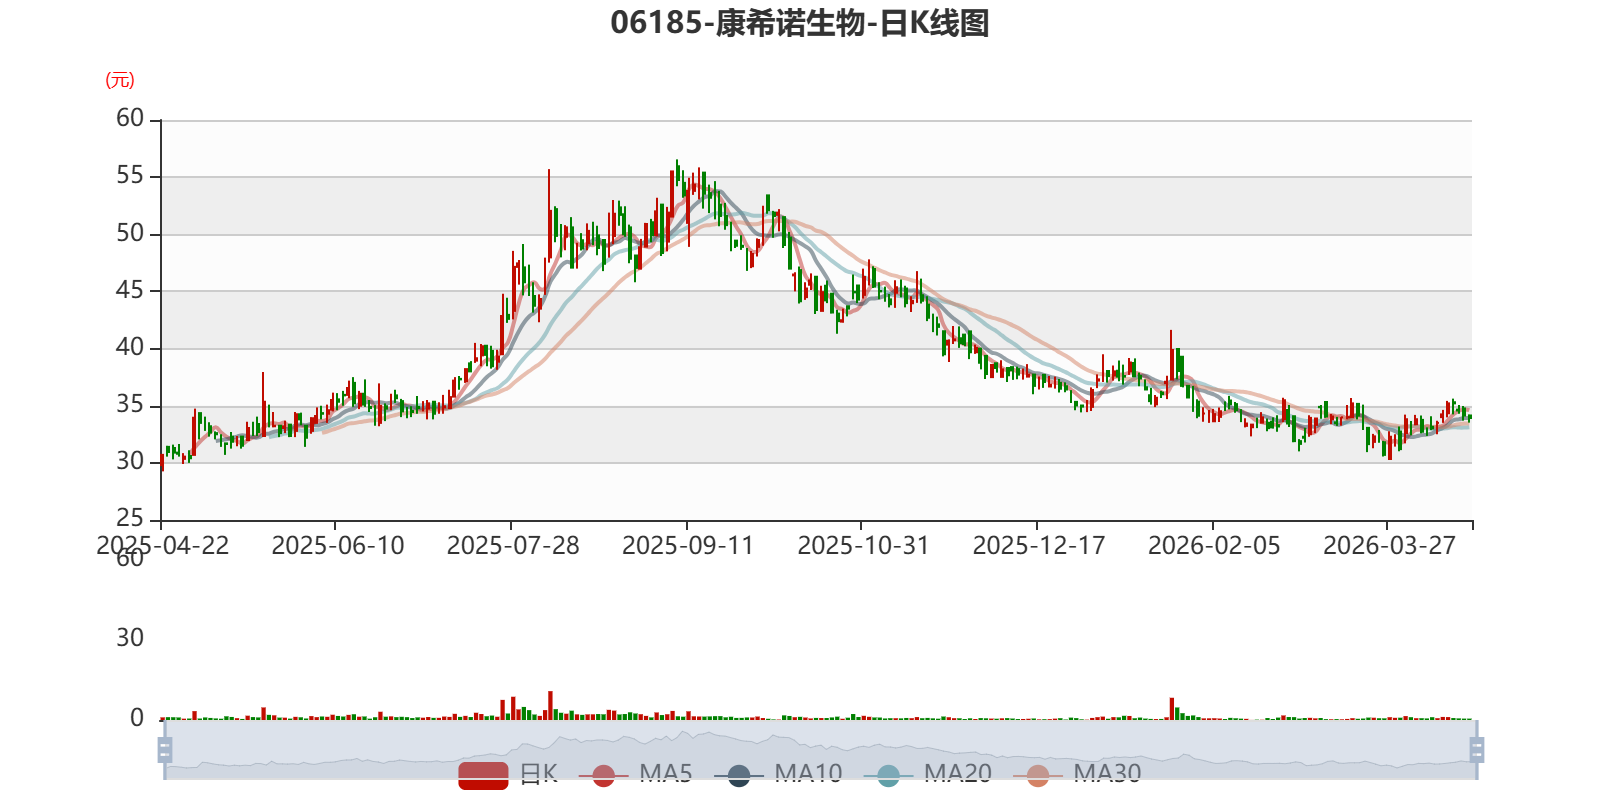Click the 2025-04-22 date label

point(163,545)
